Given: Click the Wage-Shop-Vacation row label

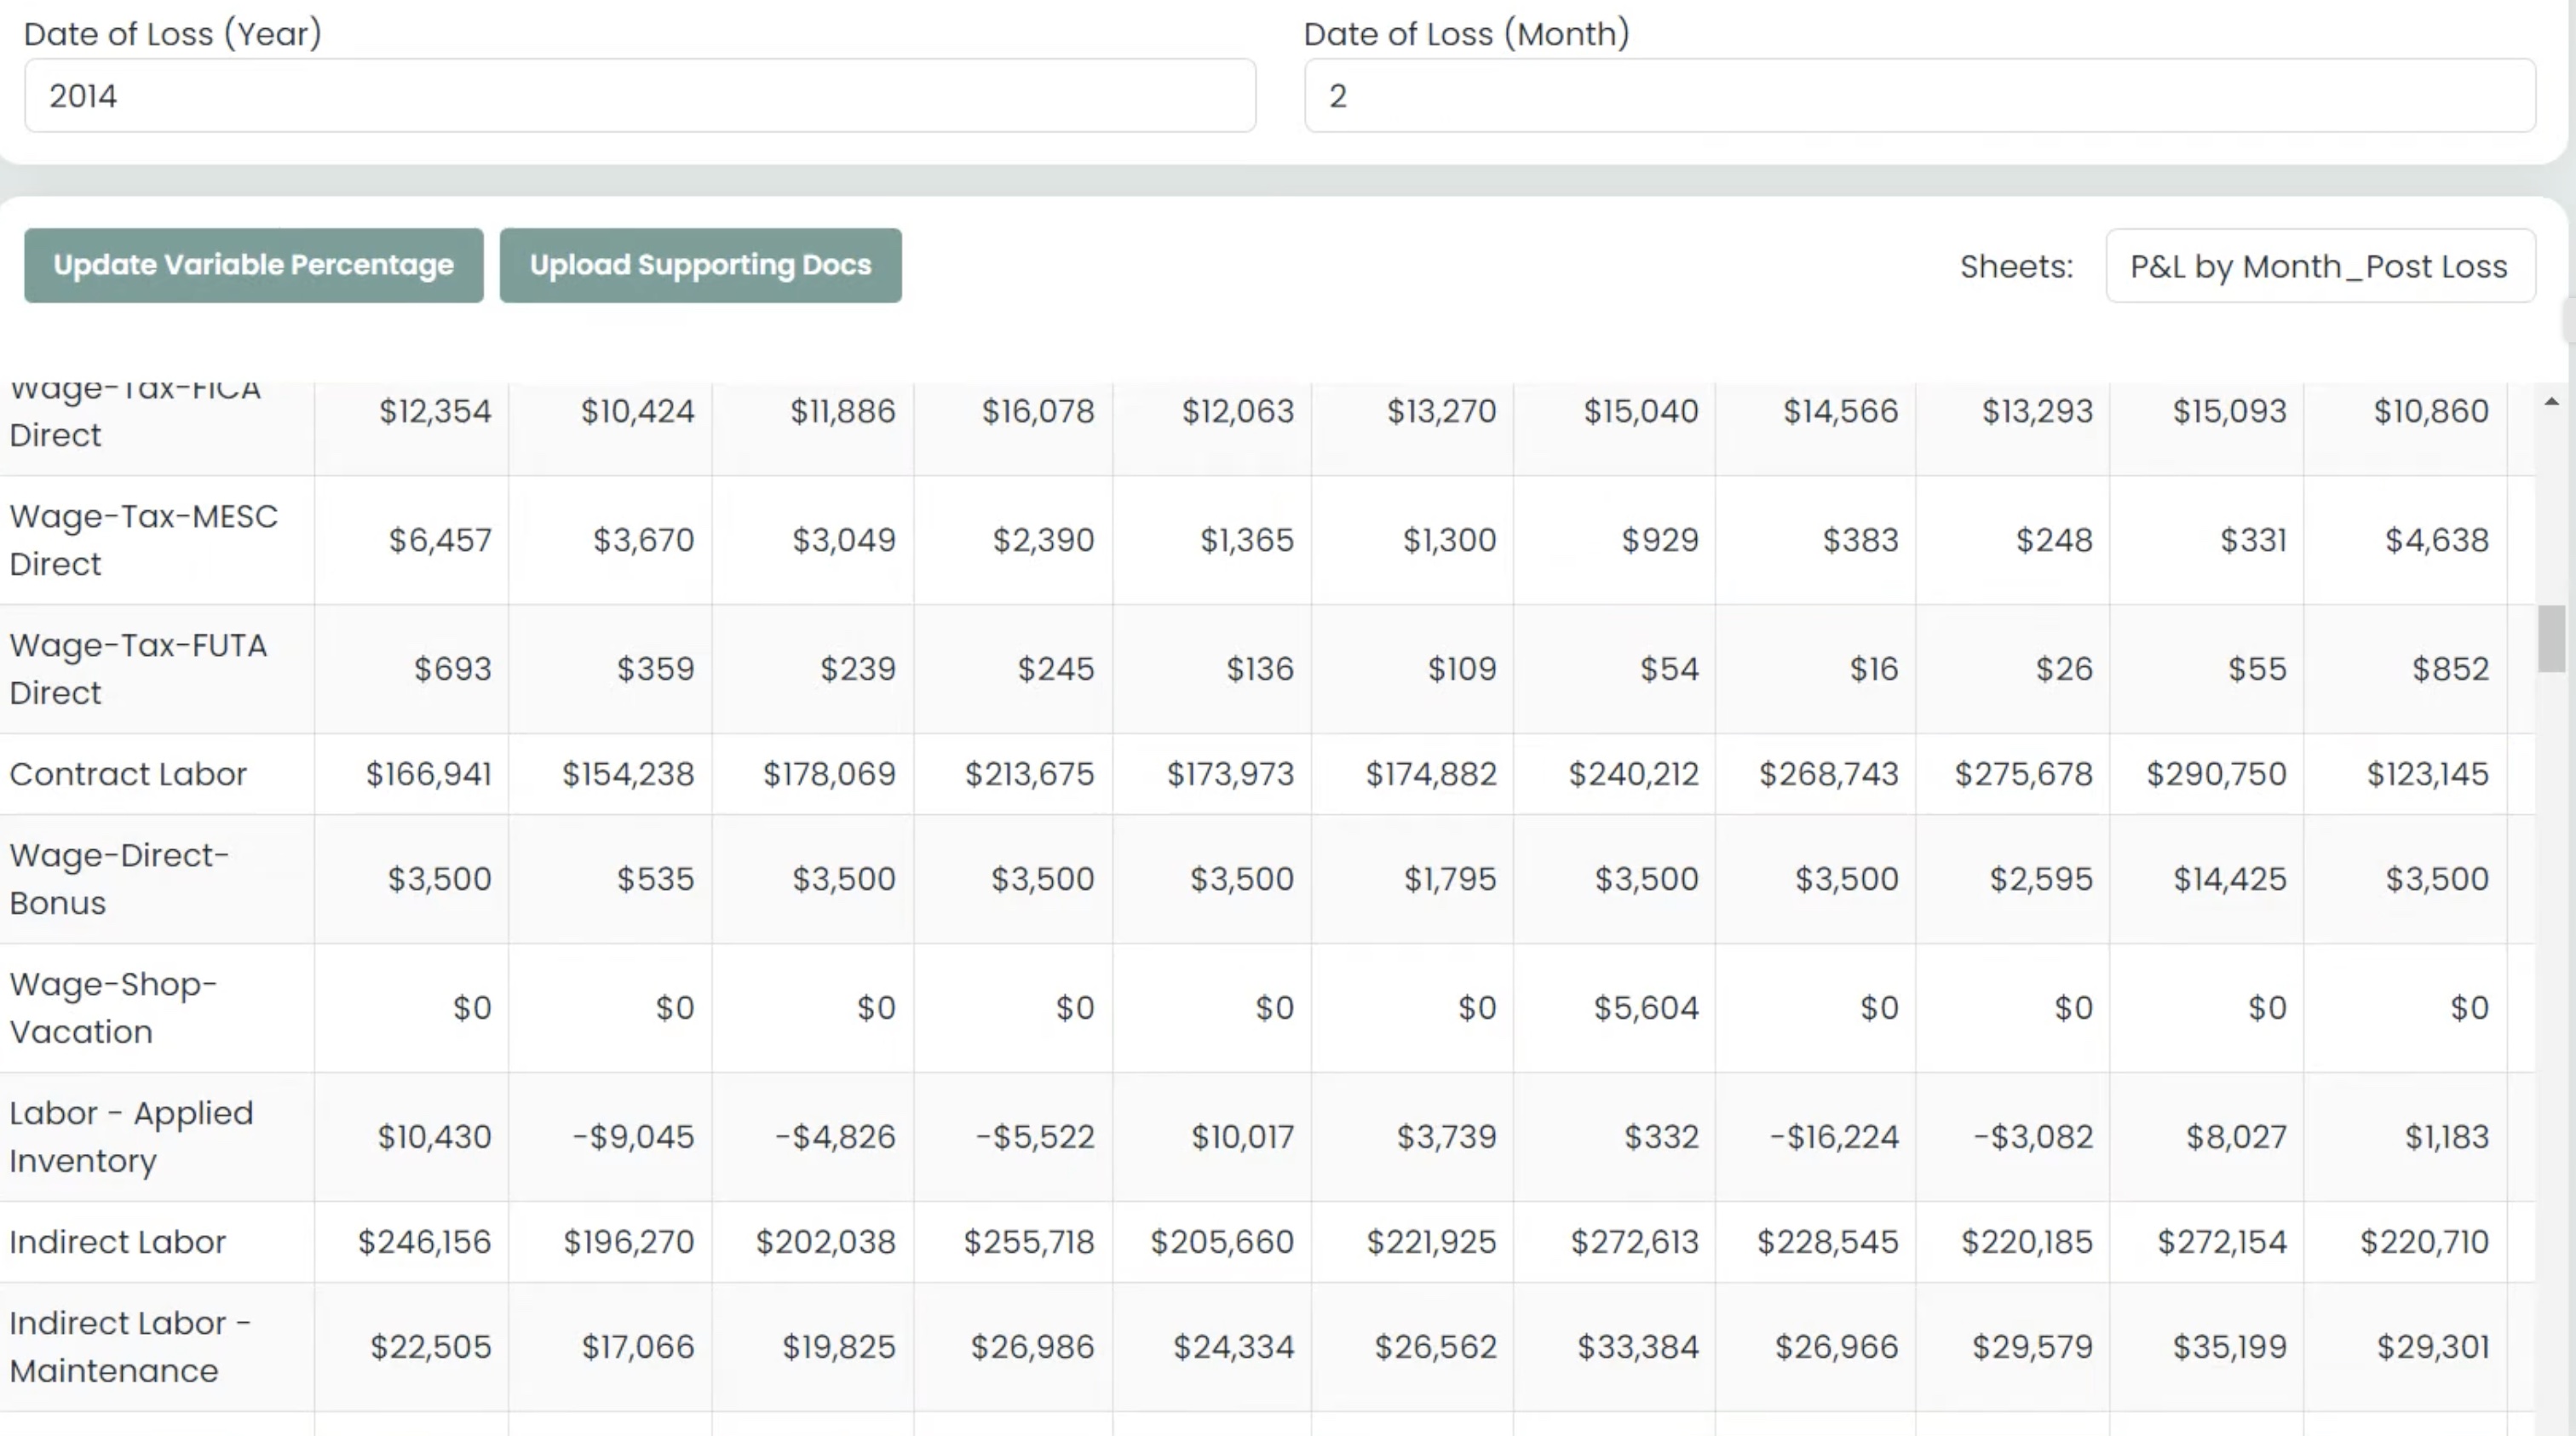Looking at the screenshot, I should [113, 1008].
